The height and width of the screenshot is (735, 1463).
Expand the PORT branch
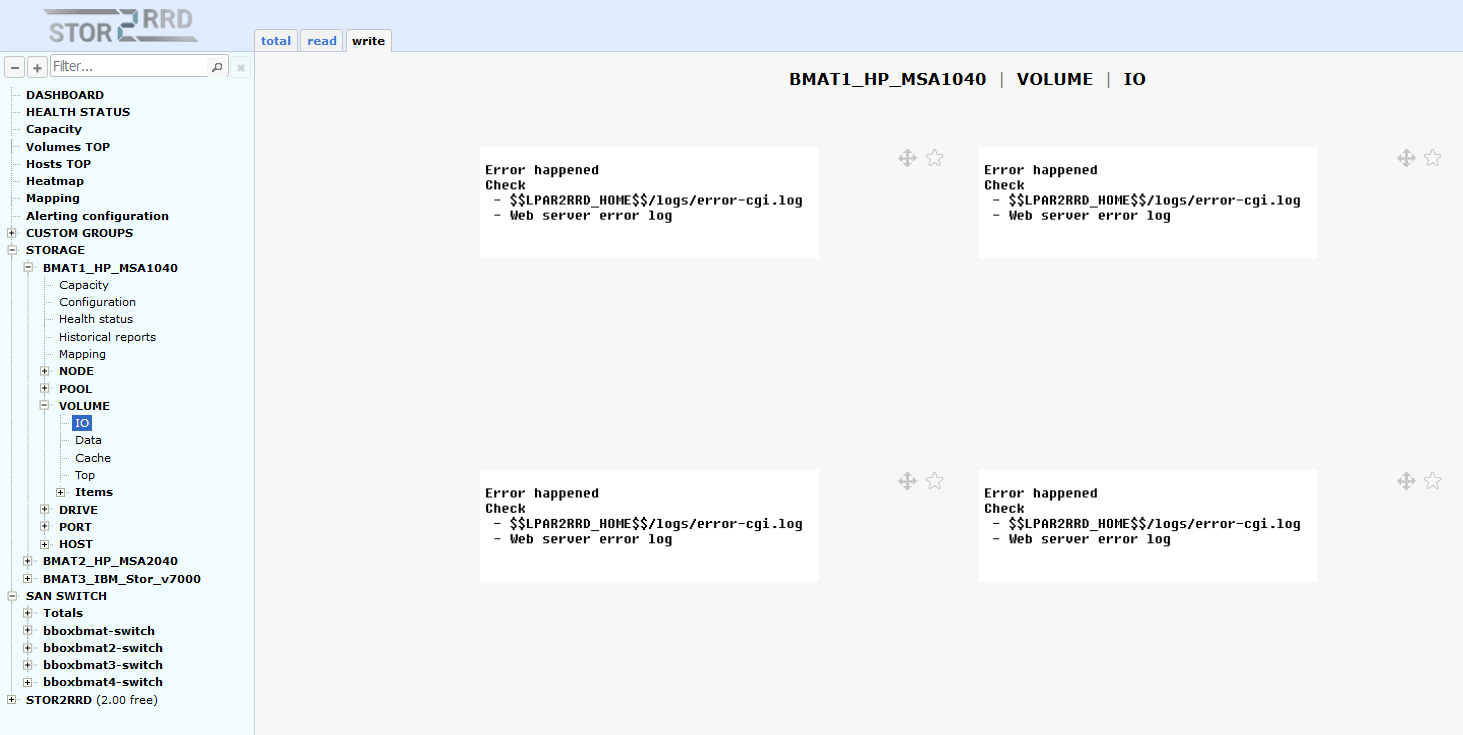(x=45, y=527)
